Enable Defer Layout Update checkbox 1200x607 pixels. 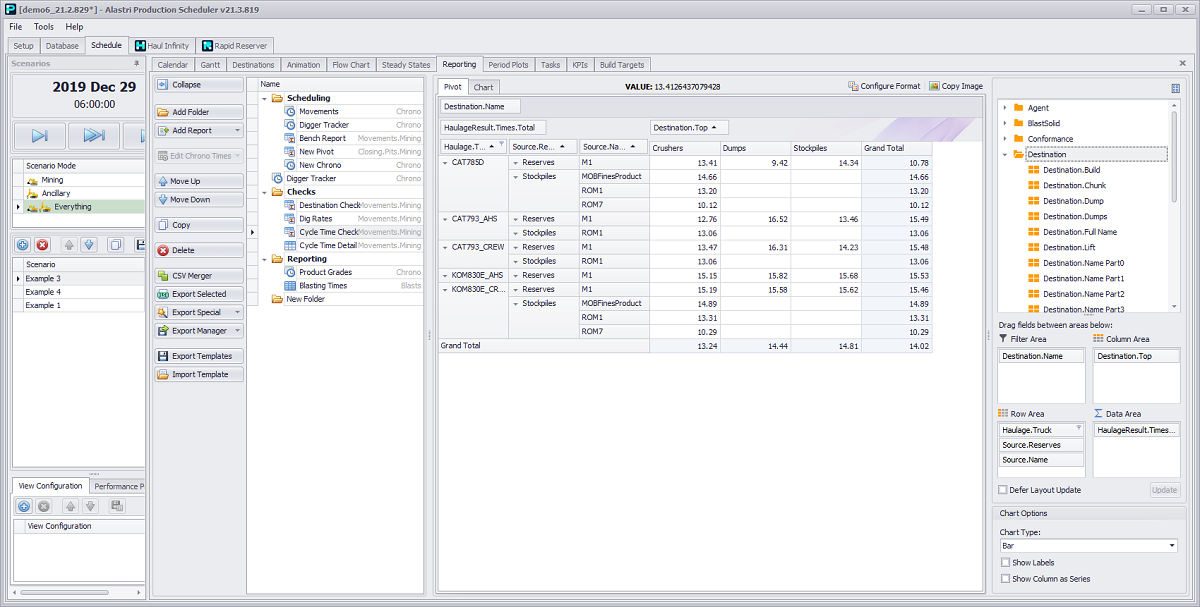pyautogui.click(x=1003, y=490)
